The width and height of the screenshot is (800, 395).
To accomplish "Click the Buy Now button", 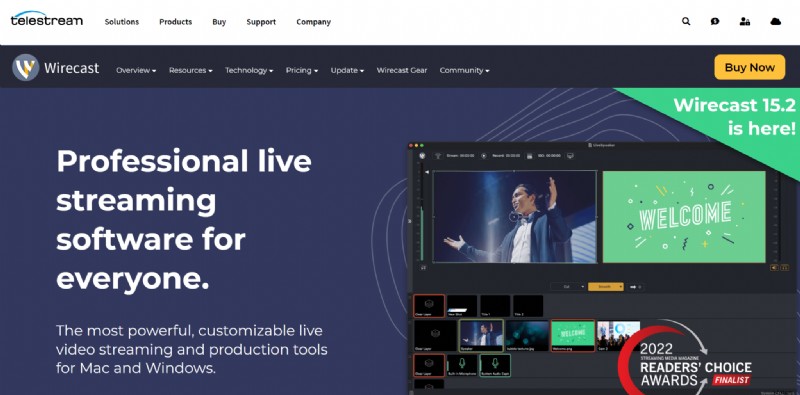I will (749, 67).
